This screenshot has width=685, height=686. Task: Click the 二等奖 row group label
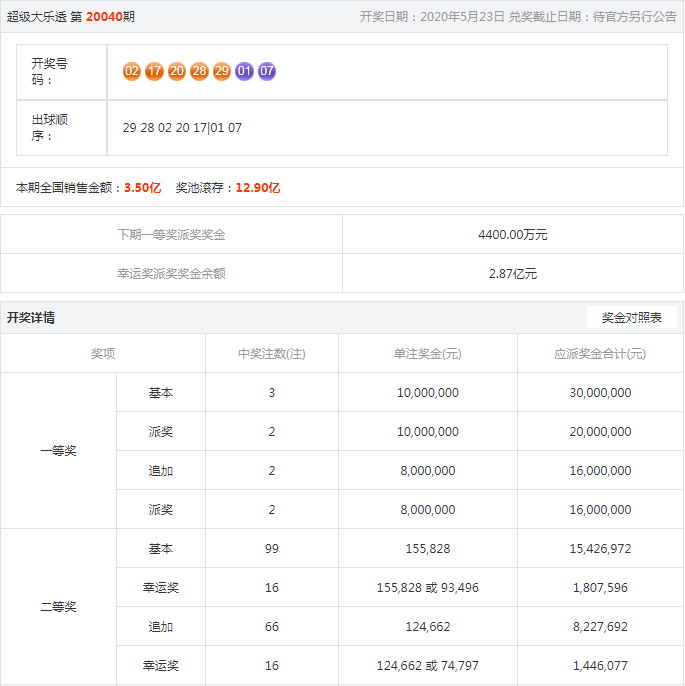58,607
